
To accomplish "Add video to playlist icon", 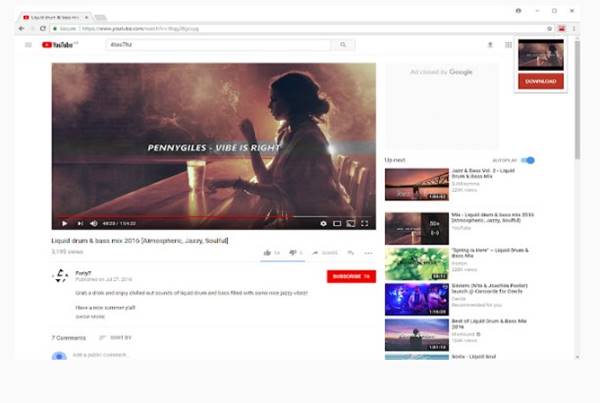I will tap(351, 253).
